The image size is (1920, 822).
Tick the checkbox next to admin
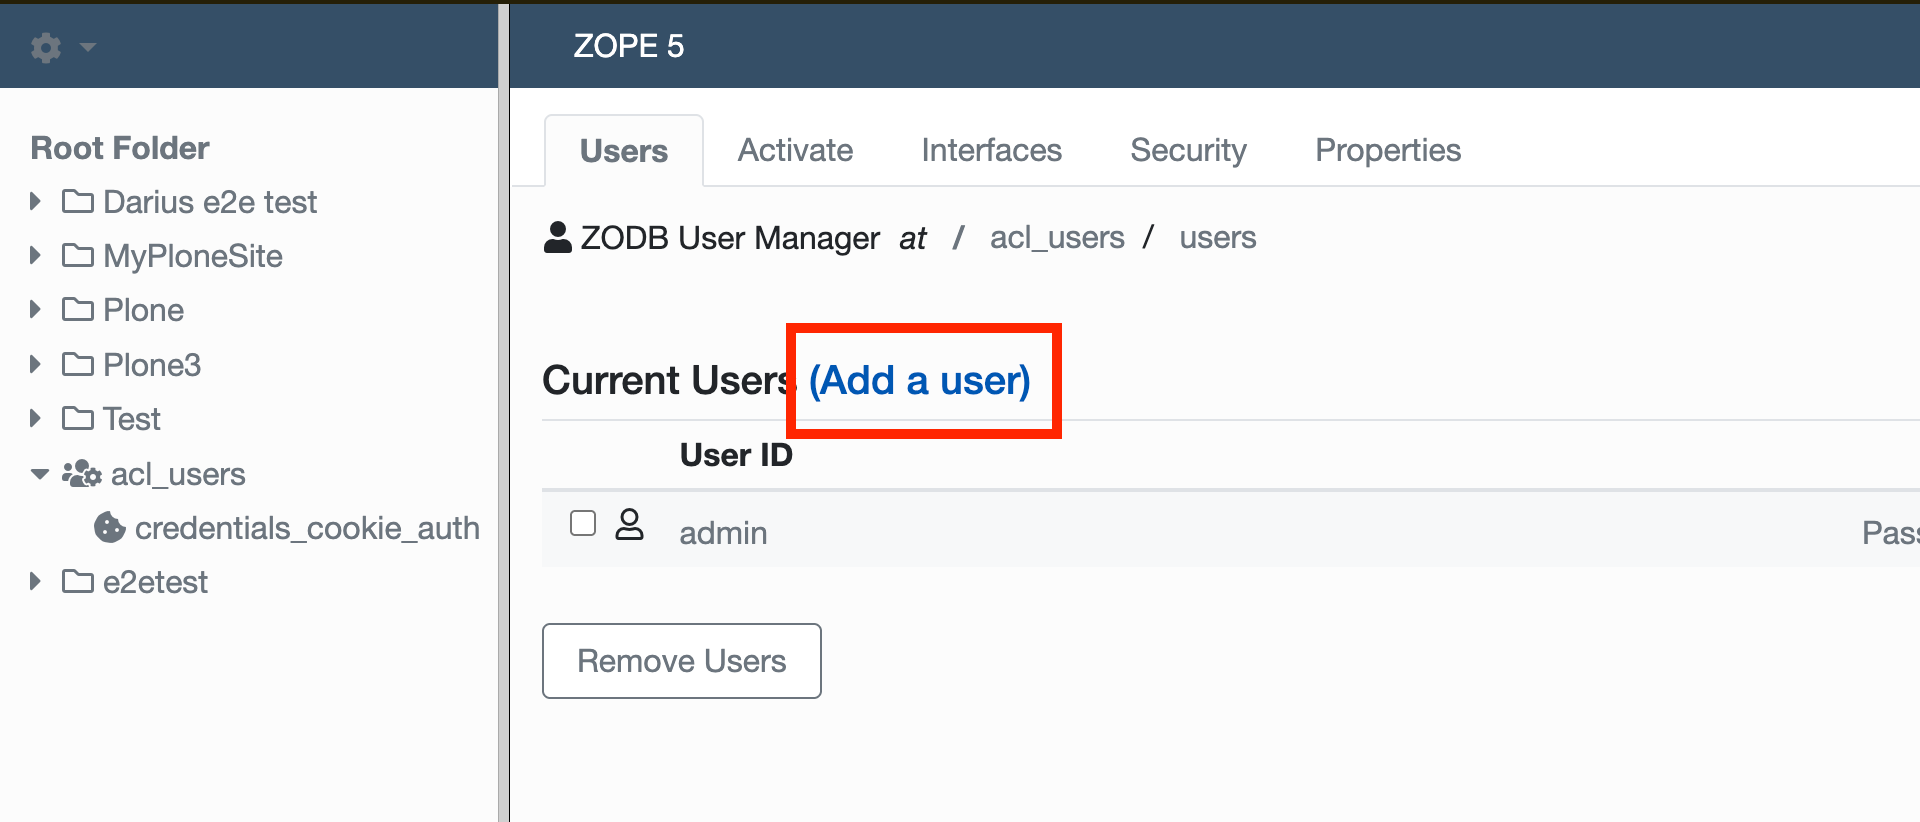point(583,523)
